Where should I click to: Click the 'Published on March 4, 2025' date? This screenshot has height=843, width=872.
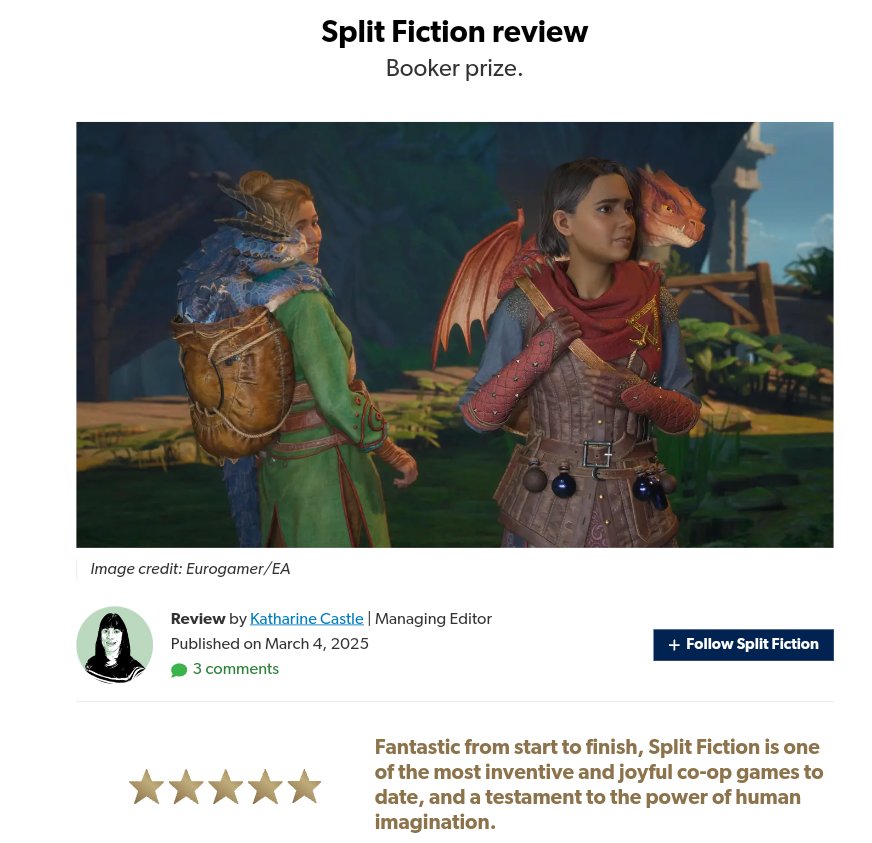tap(270, 643)
